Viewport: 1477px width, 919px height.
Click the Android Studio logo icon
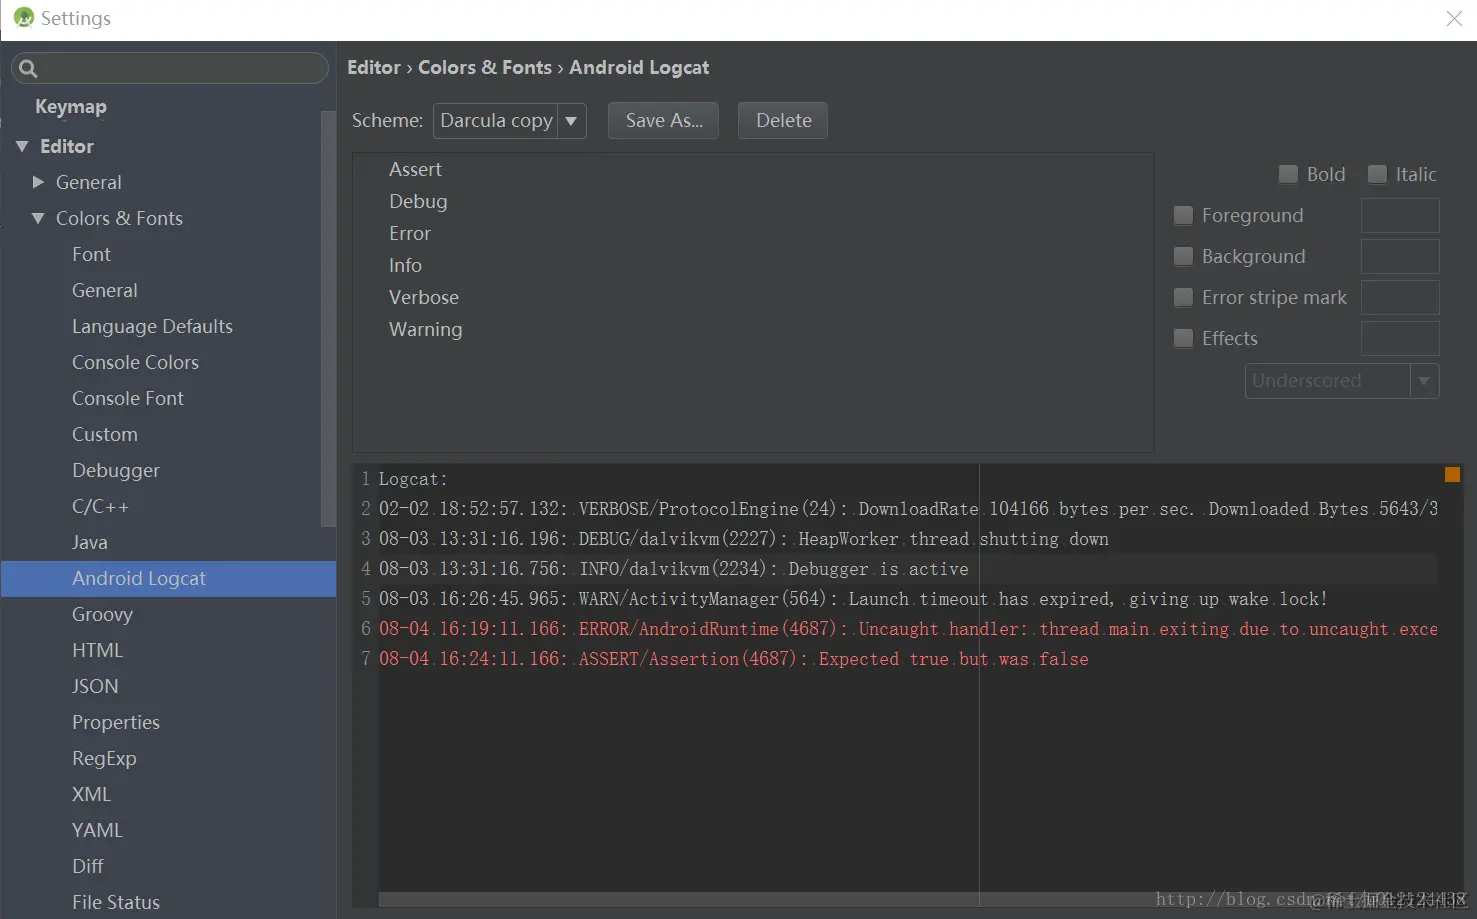pos(24,18)
